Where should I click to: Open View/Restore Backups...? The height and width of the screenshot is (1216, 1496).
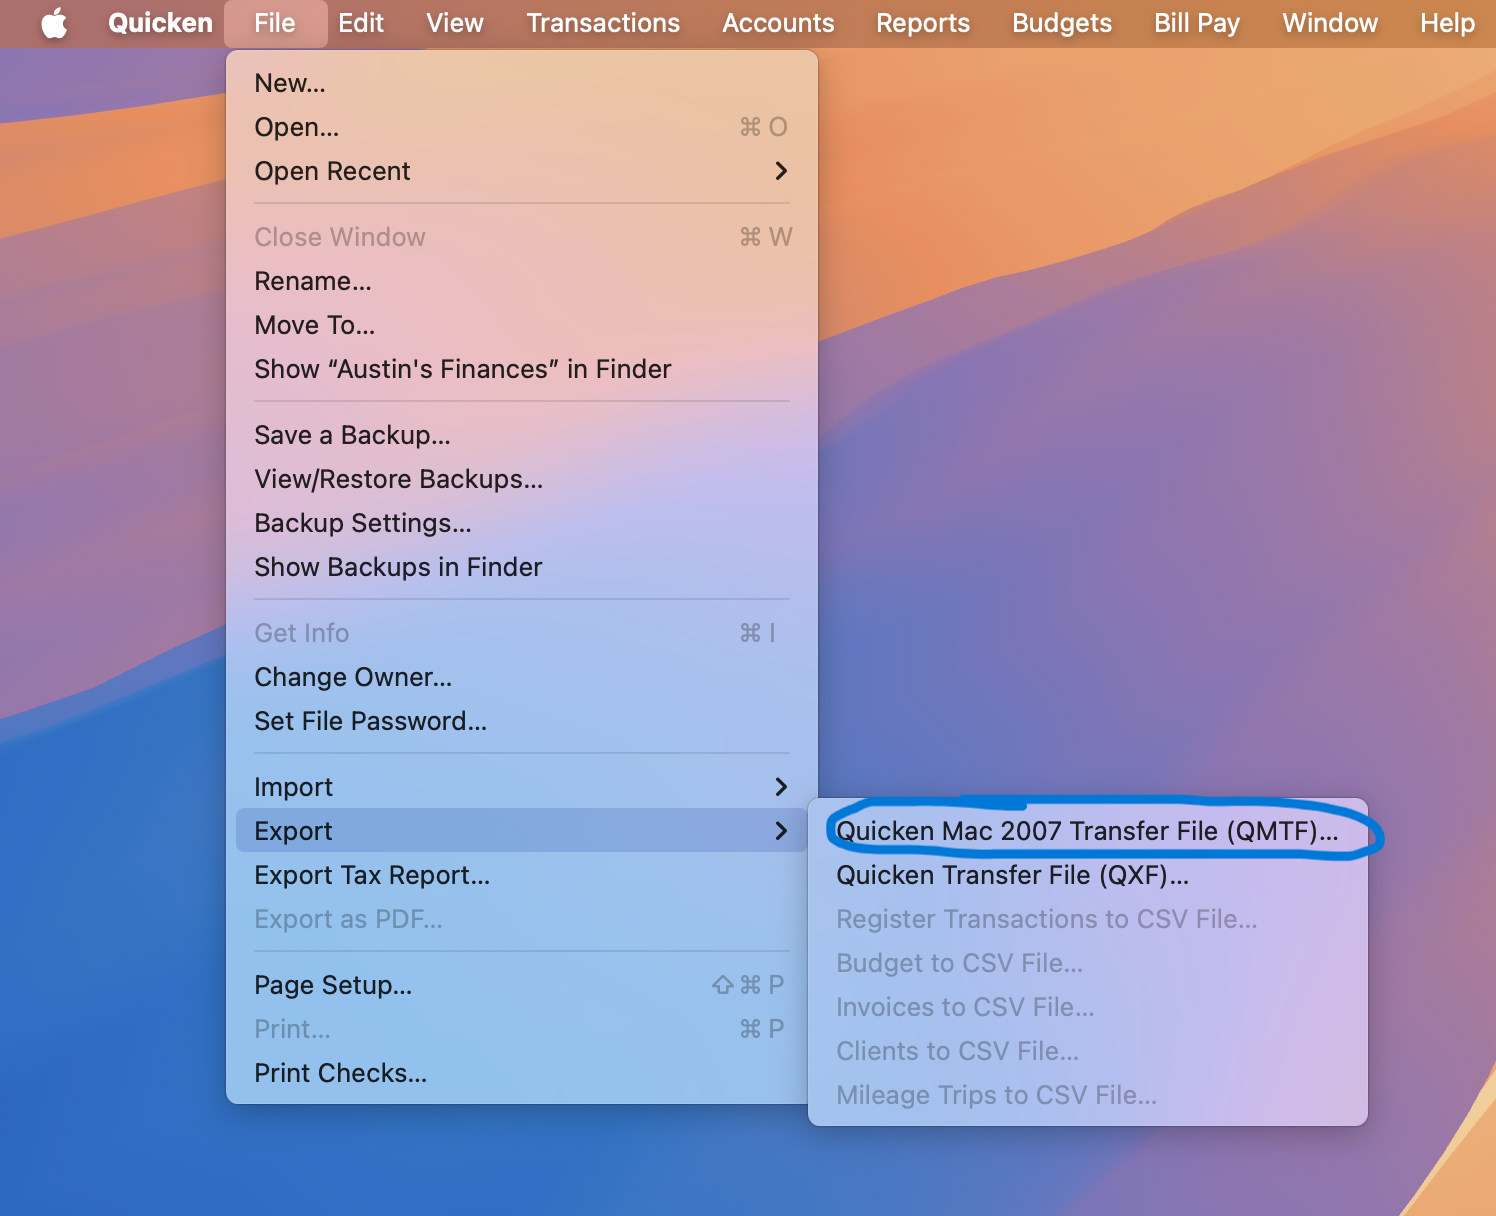click(521, 479)
